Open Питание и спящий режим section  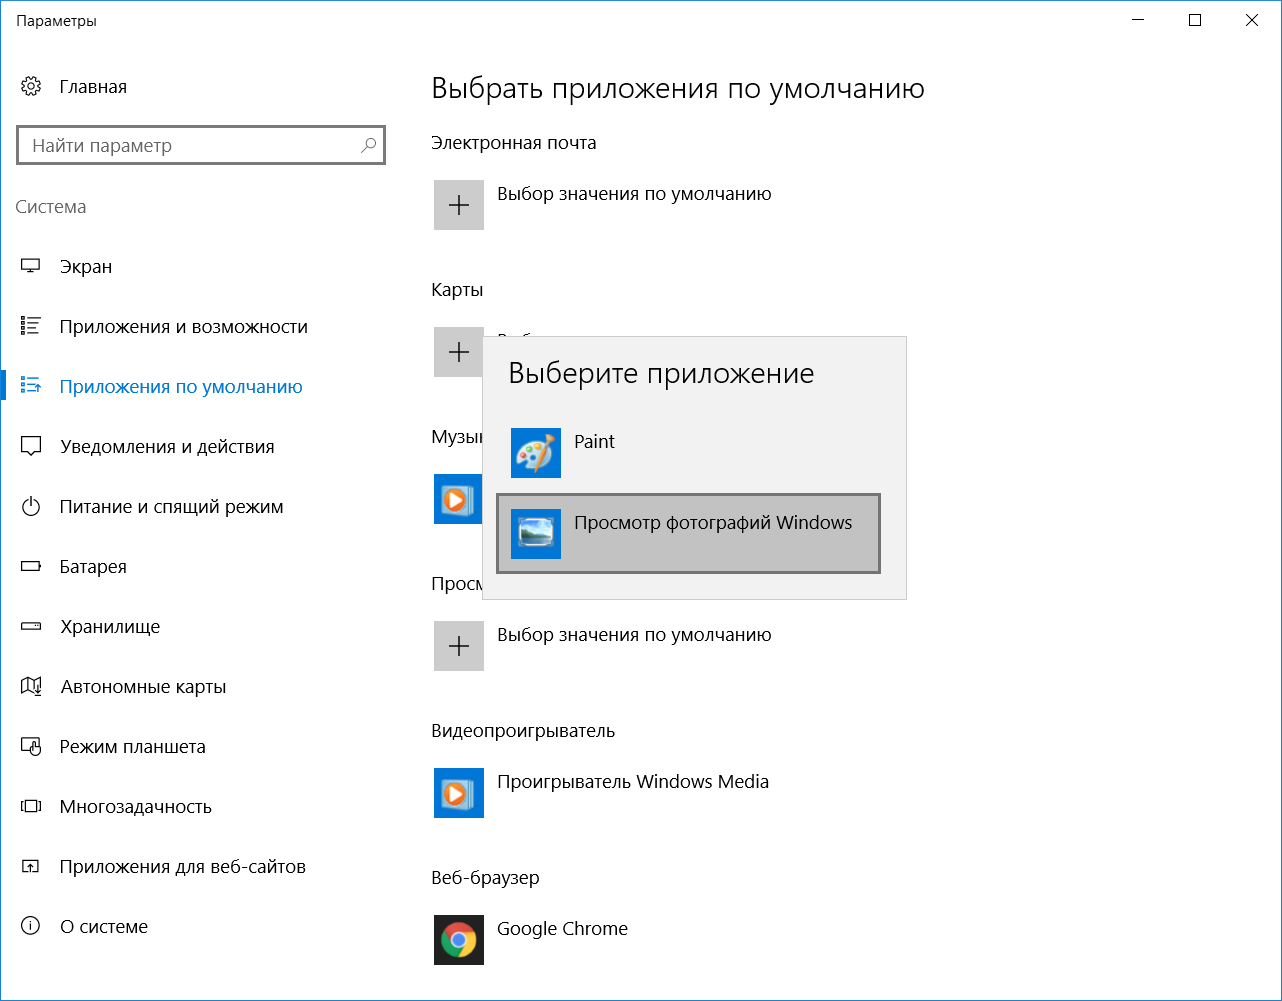(x=201, y=507)
